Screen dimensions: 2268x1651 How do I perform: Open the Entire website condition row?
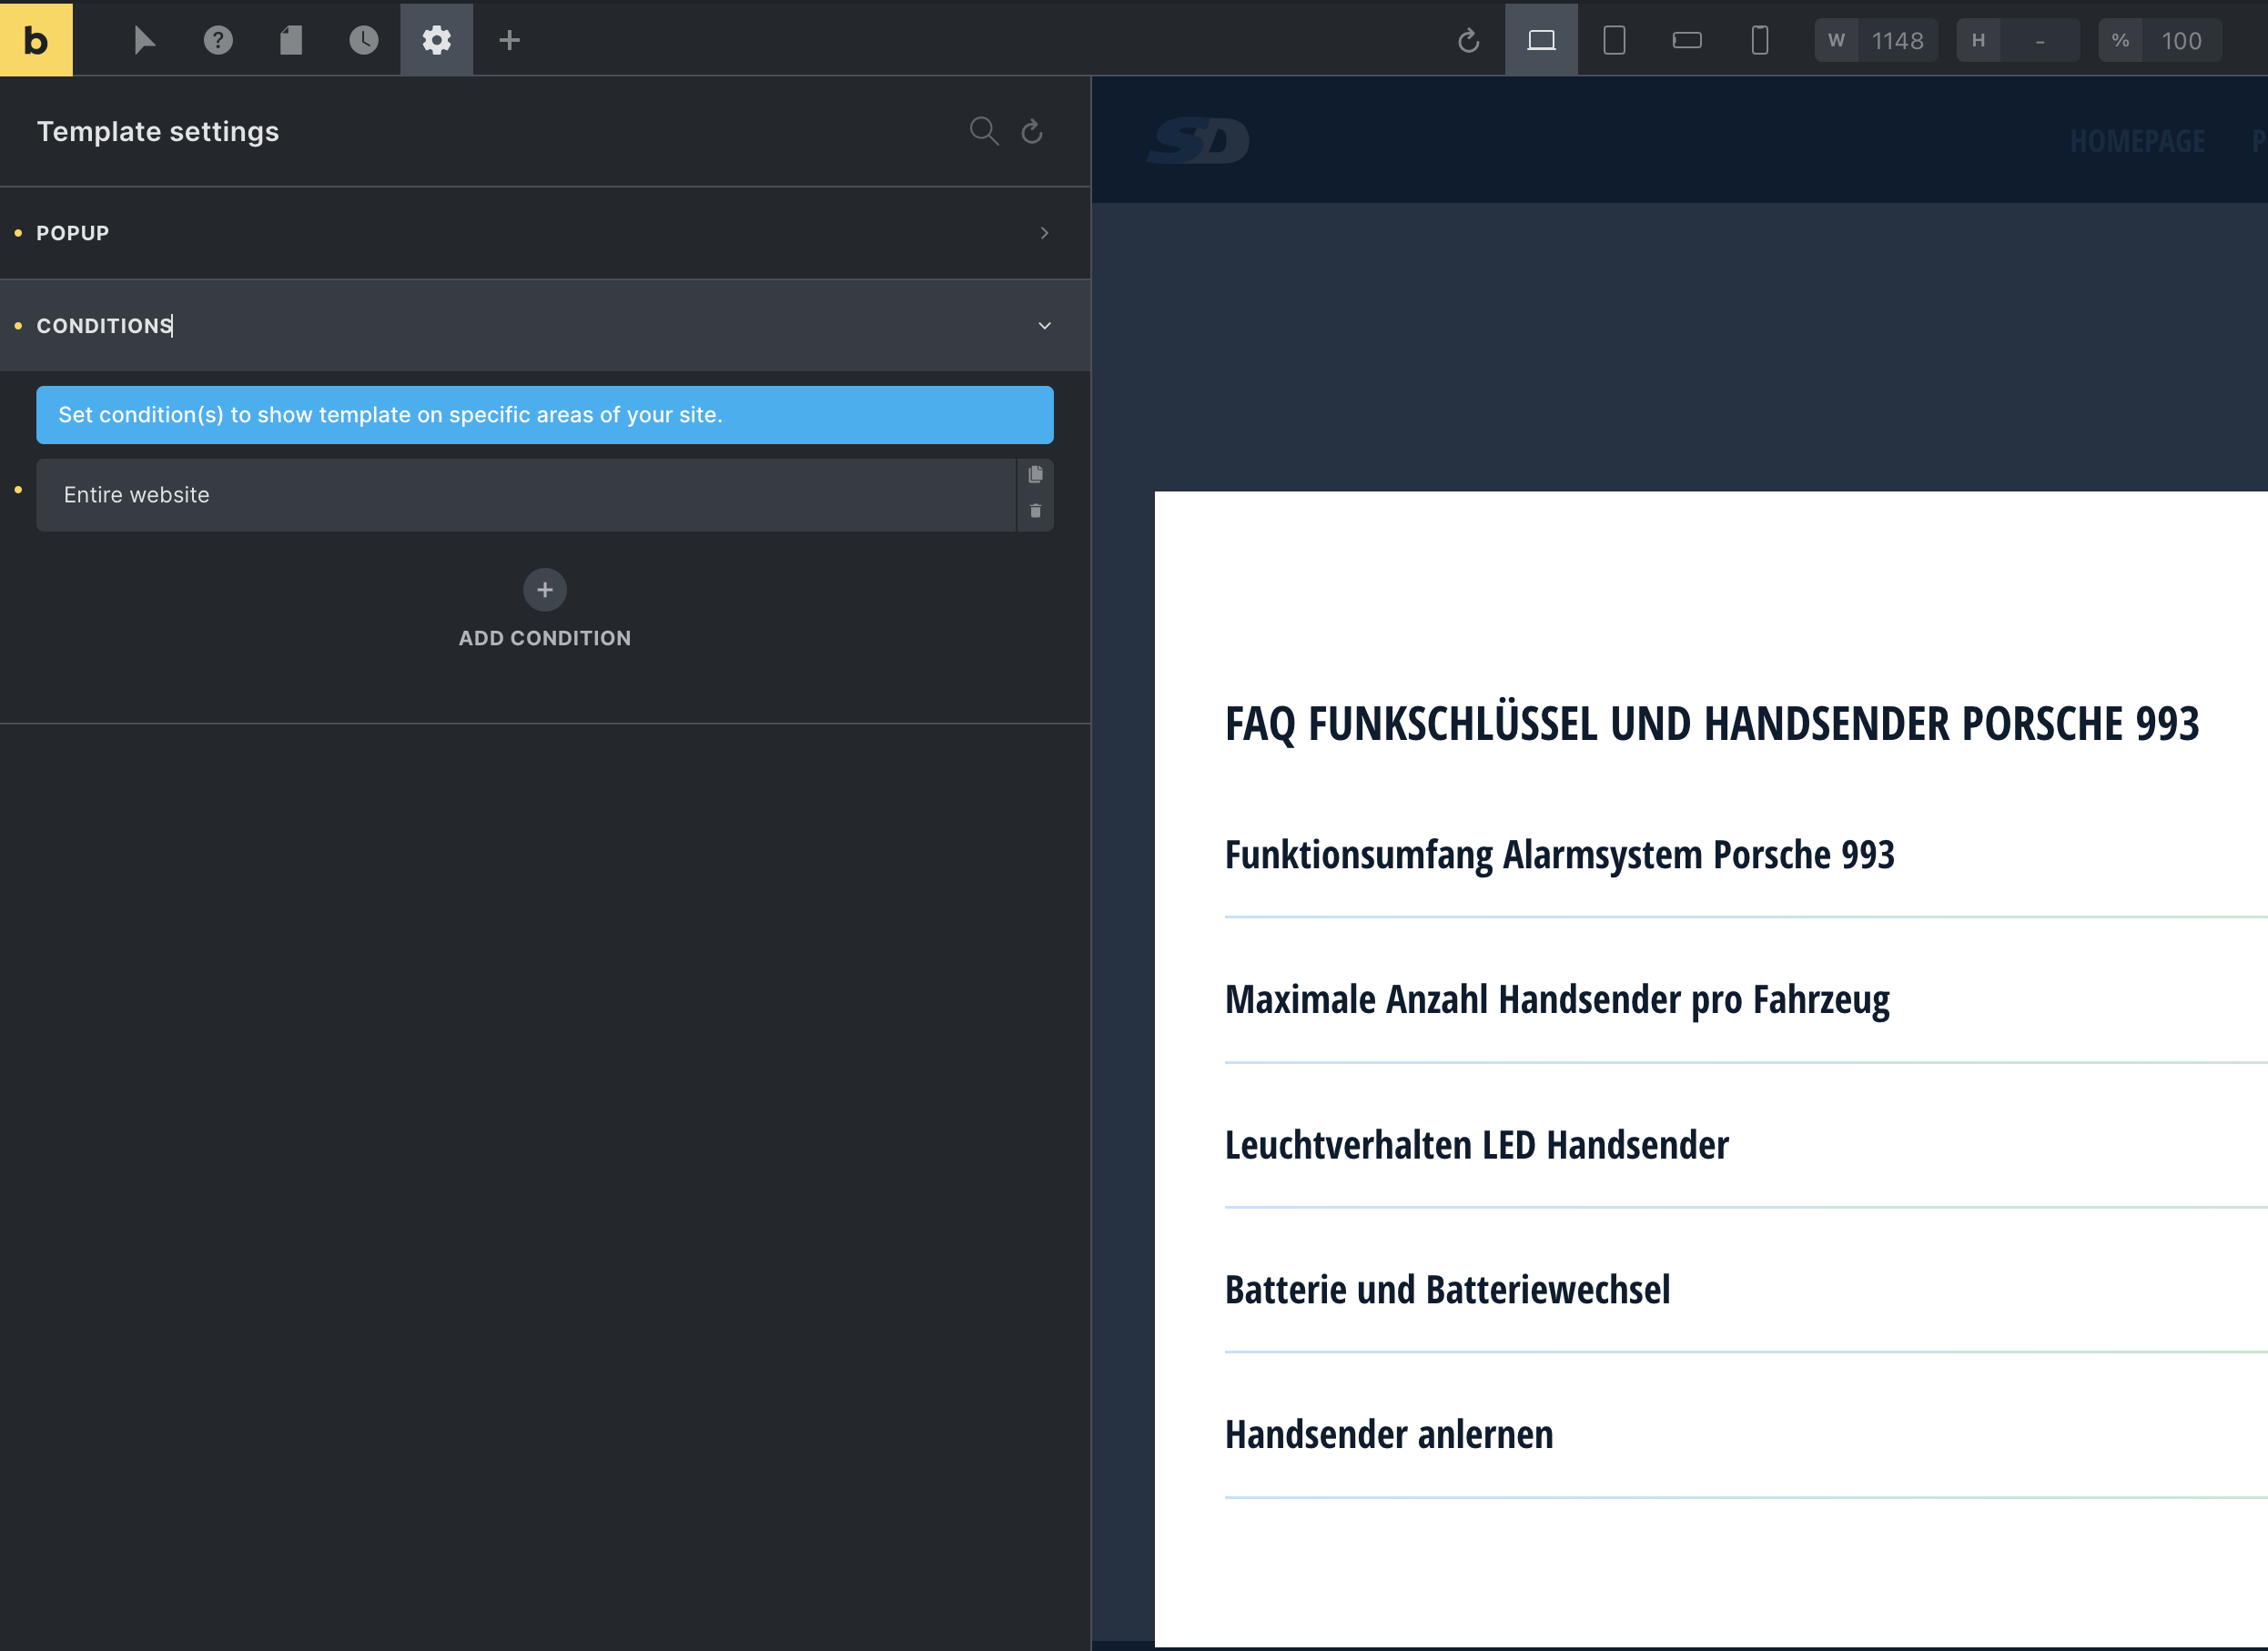pos(526,495)
